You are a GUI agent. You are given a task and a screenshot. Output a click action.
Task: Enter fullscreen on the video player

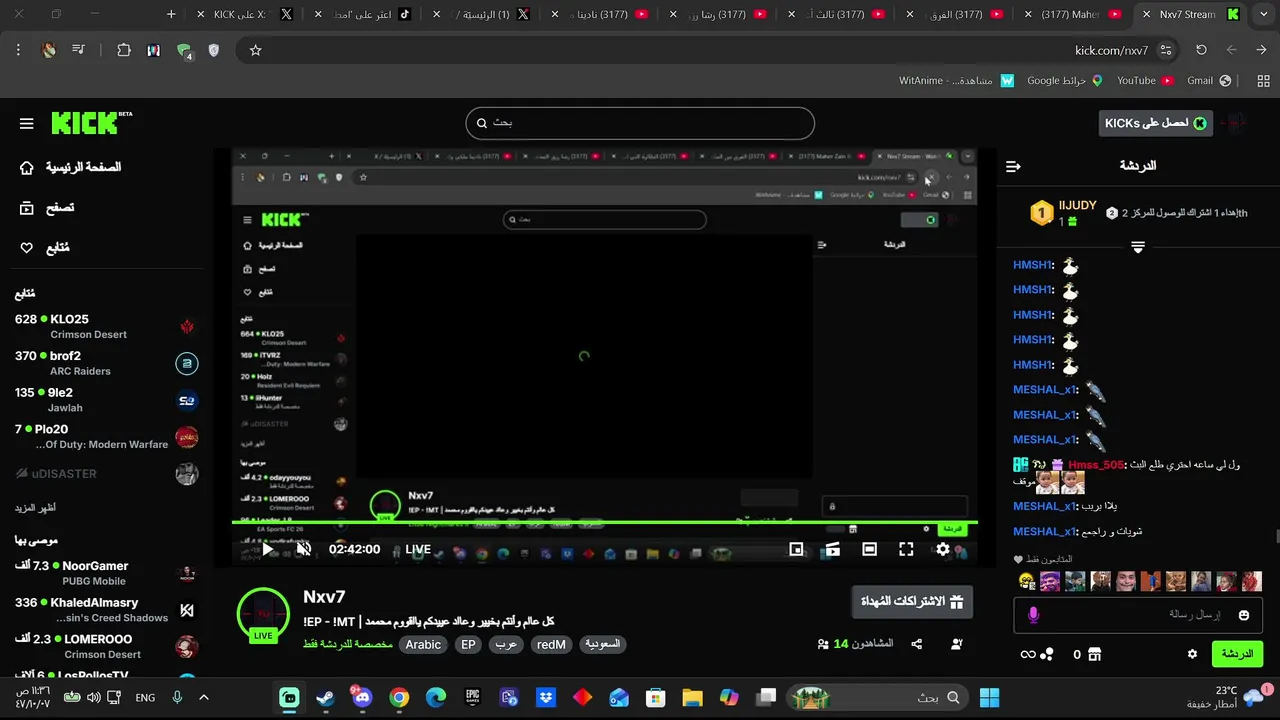click(906, 549)
